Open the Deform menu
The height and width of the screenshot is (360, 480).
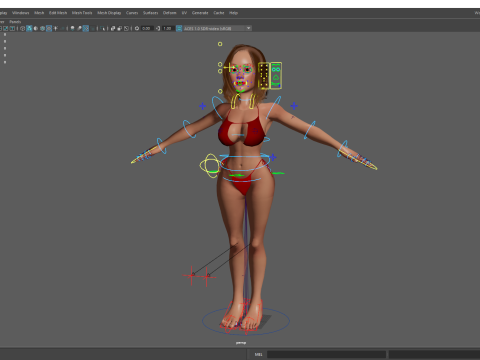170,13
